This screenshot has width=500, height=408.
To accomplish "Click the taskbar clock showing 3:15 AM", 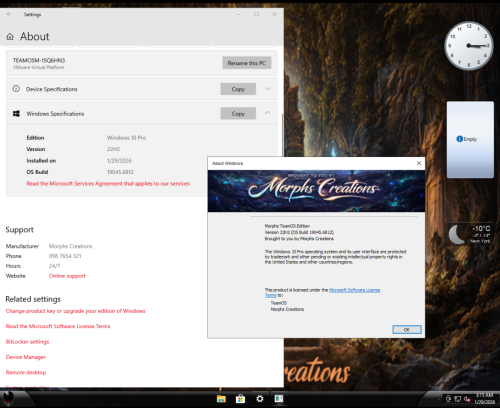I will tap(484, 398).
